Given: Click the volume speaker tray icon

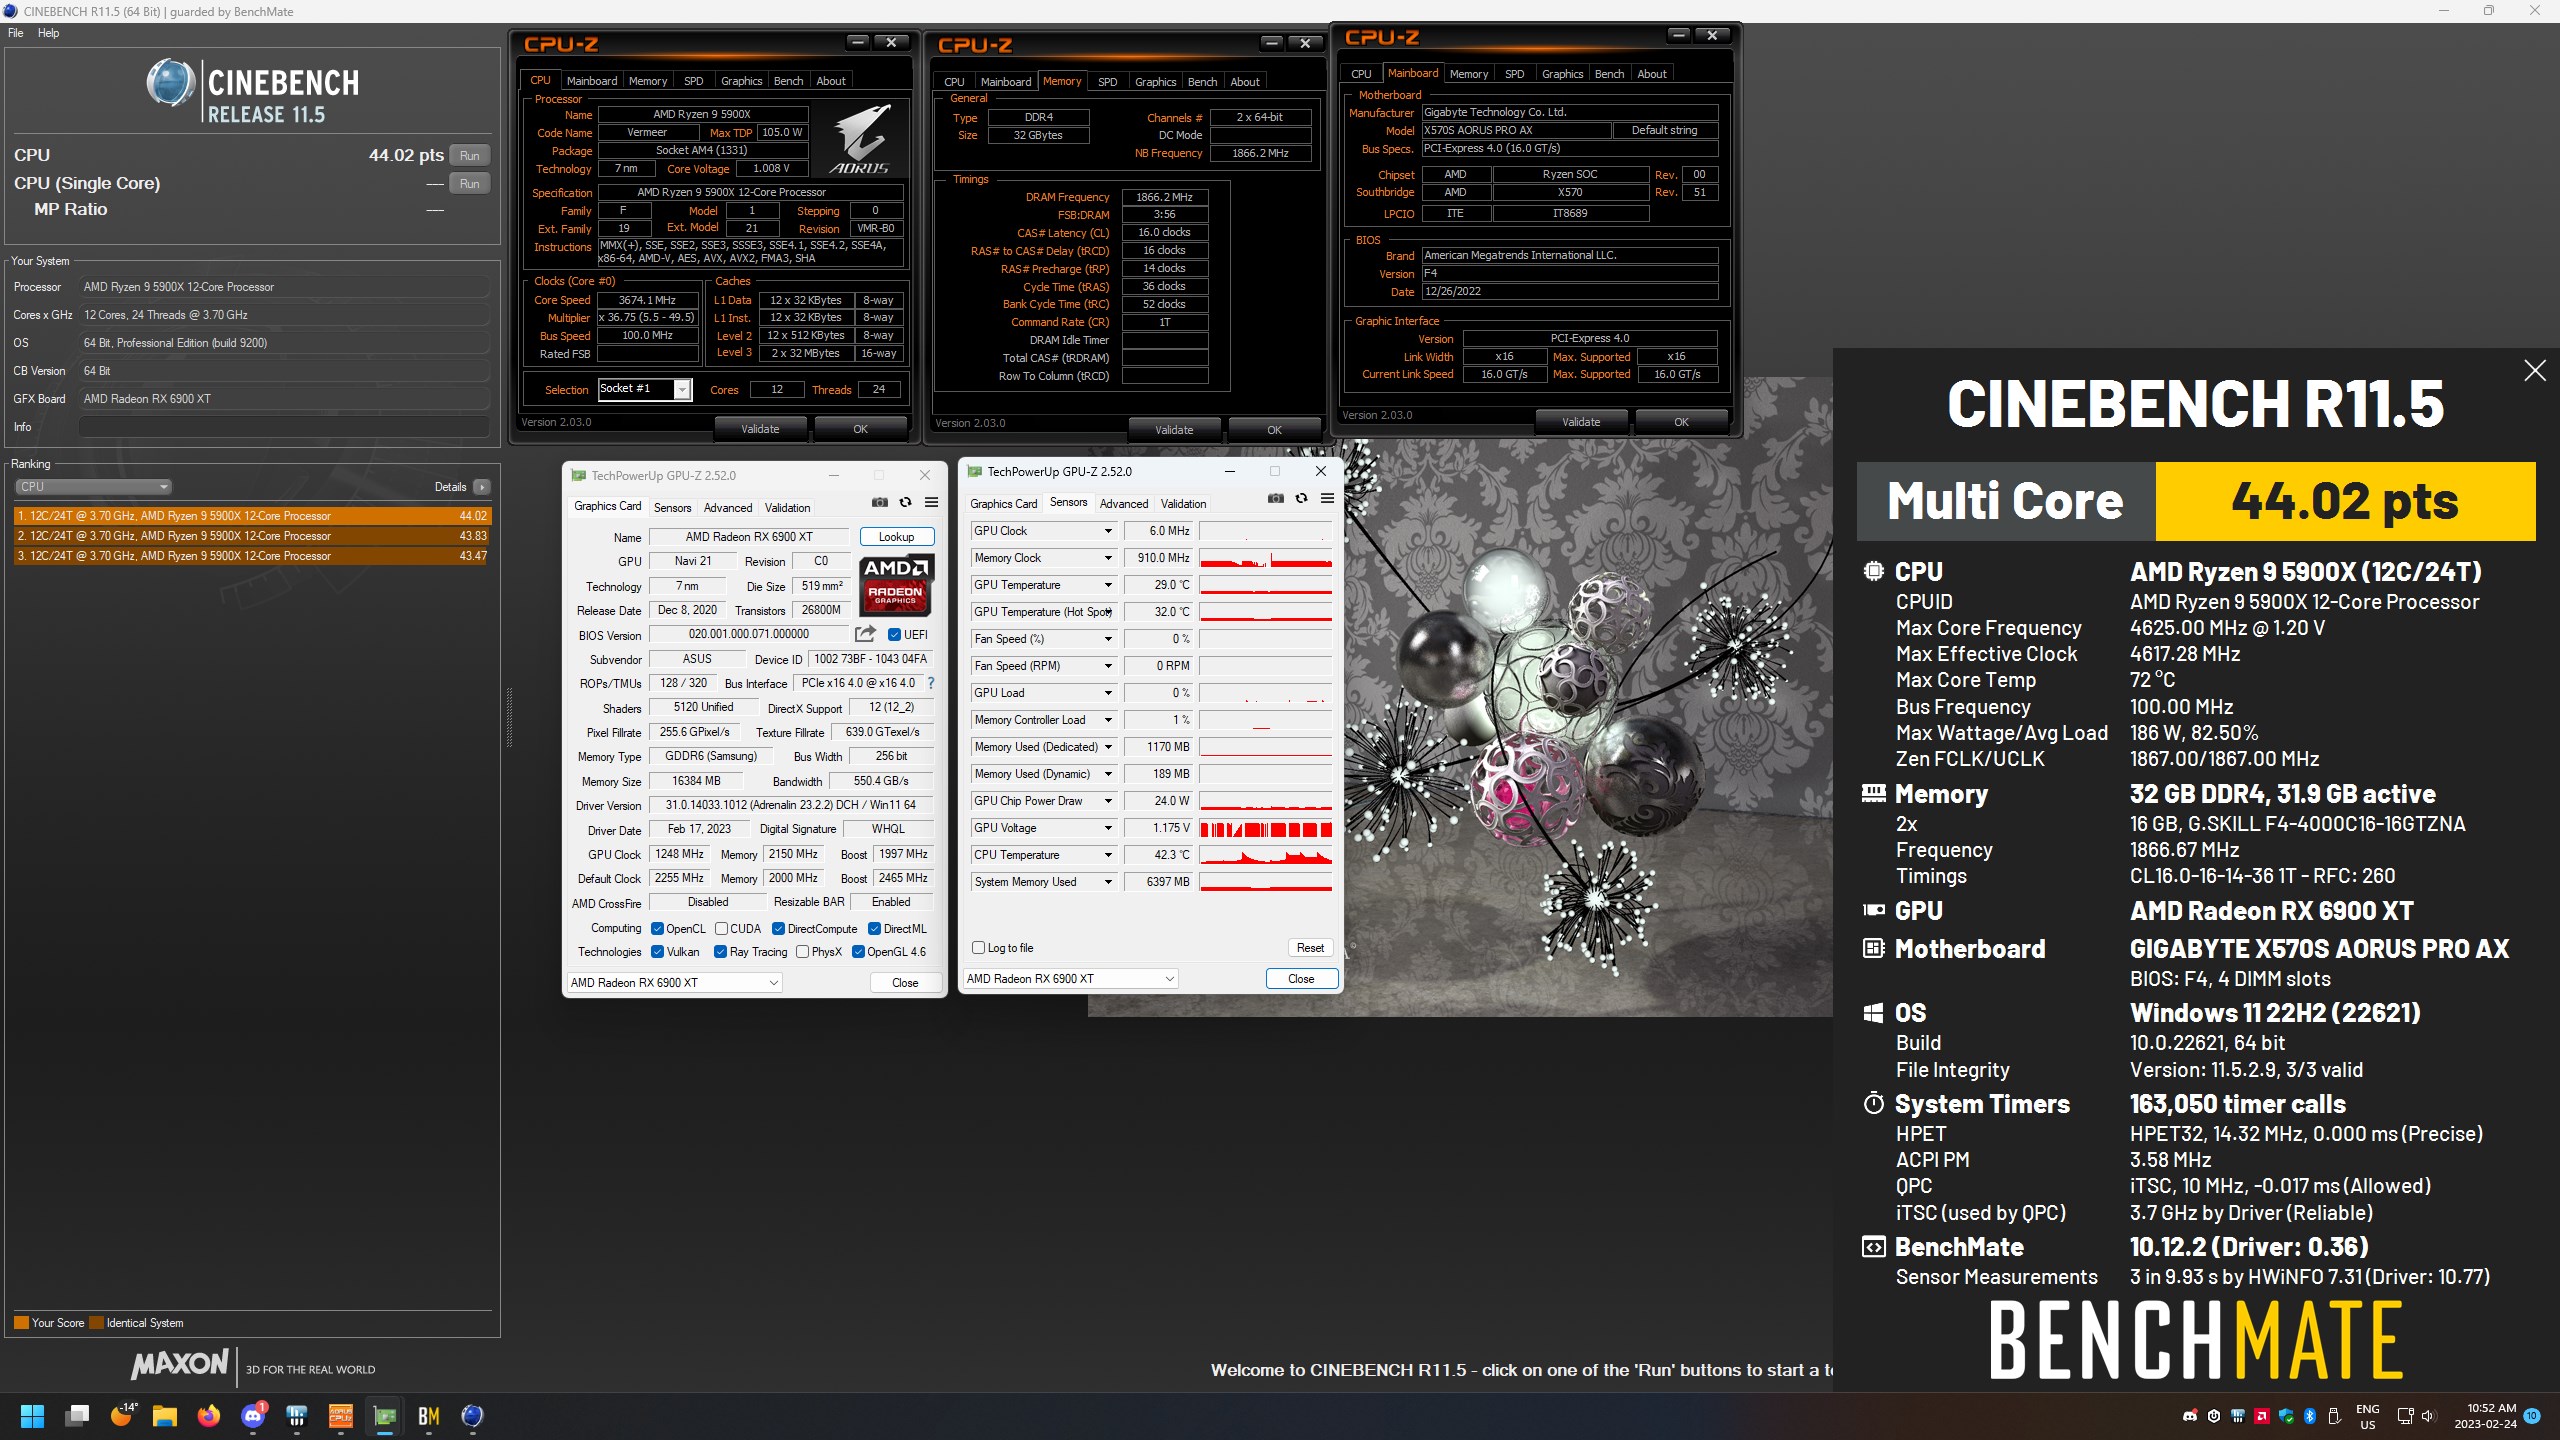Looking at the screenshot, I should point(2430,1416).
